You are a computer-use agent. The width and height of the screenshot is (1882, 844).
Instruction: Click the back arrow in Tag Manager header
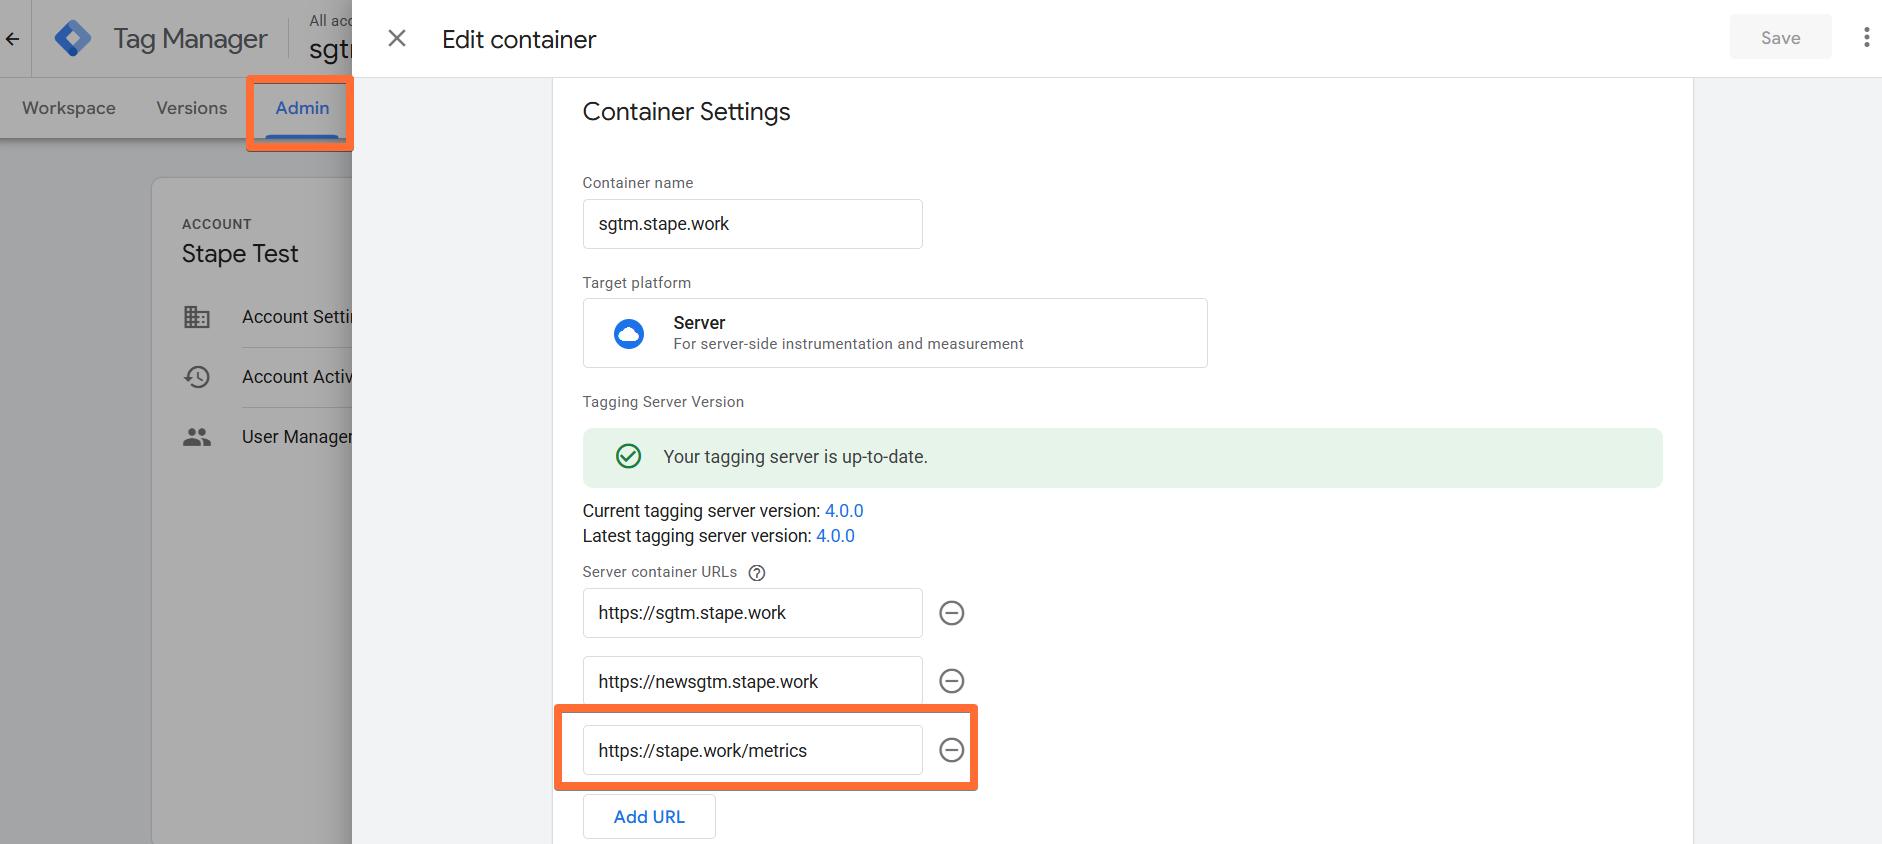[x=12, y=39]
